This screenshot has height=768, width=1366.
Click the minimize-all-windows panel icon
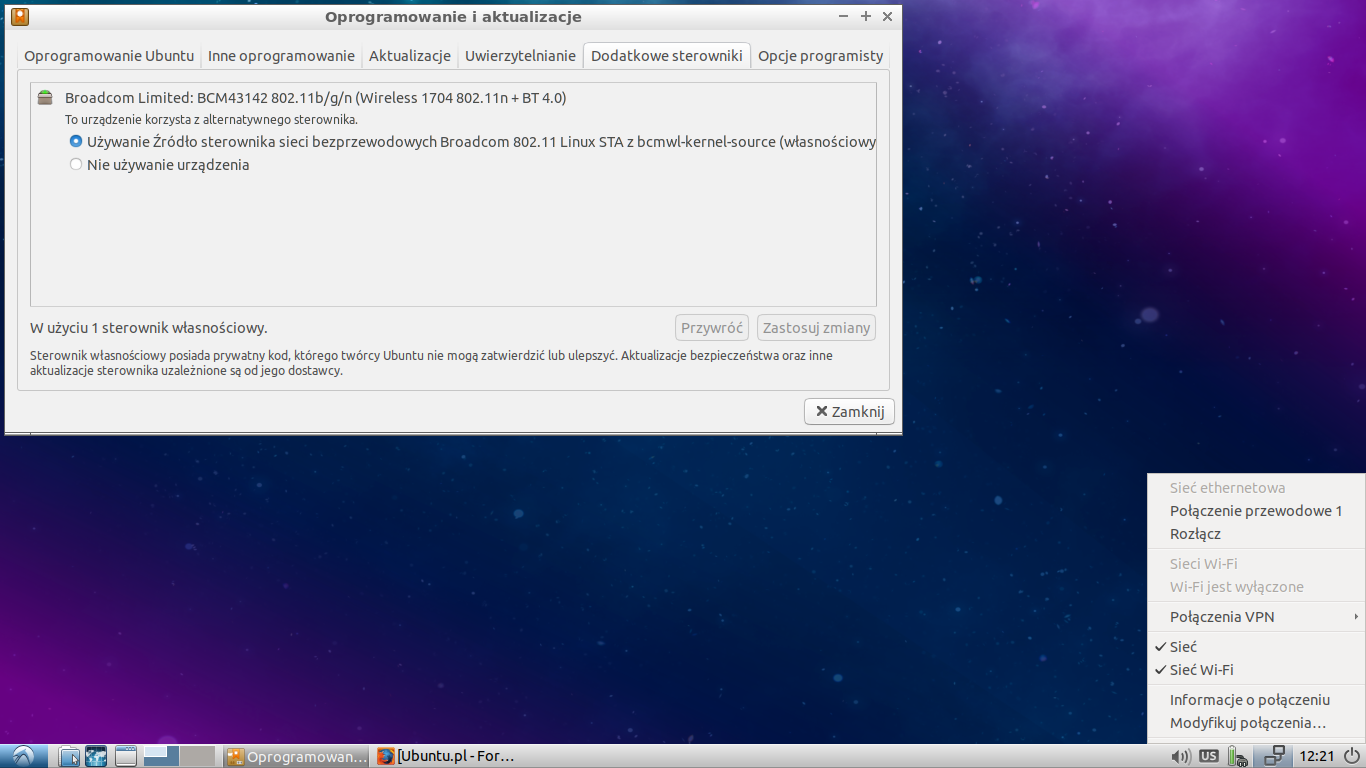click(125, 756)
